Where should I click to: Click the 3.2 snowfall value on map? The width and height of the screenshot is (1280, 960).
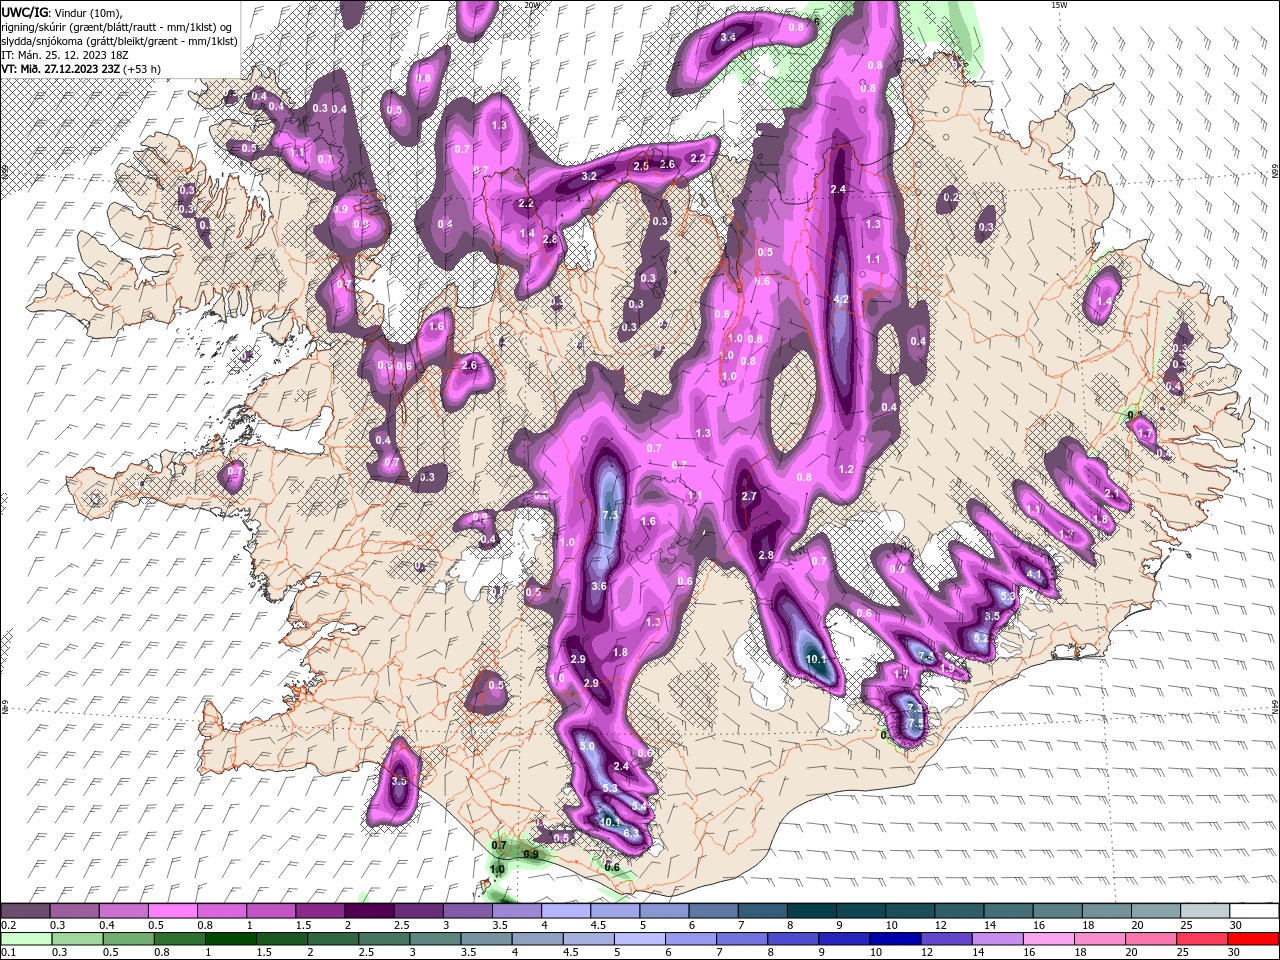(x=589, y=176)
